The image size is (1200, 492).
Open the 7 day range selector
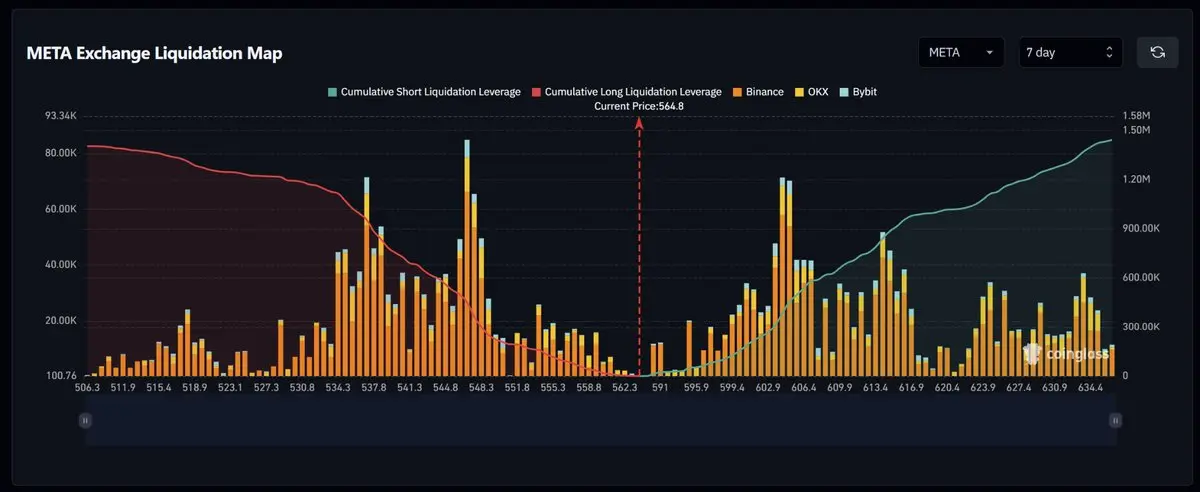tap(1071, 52)
